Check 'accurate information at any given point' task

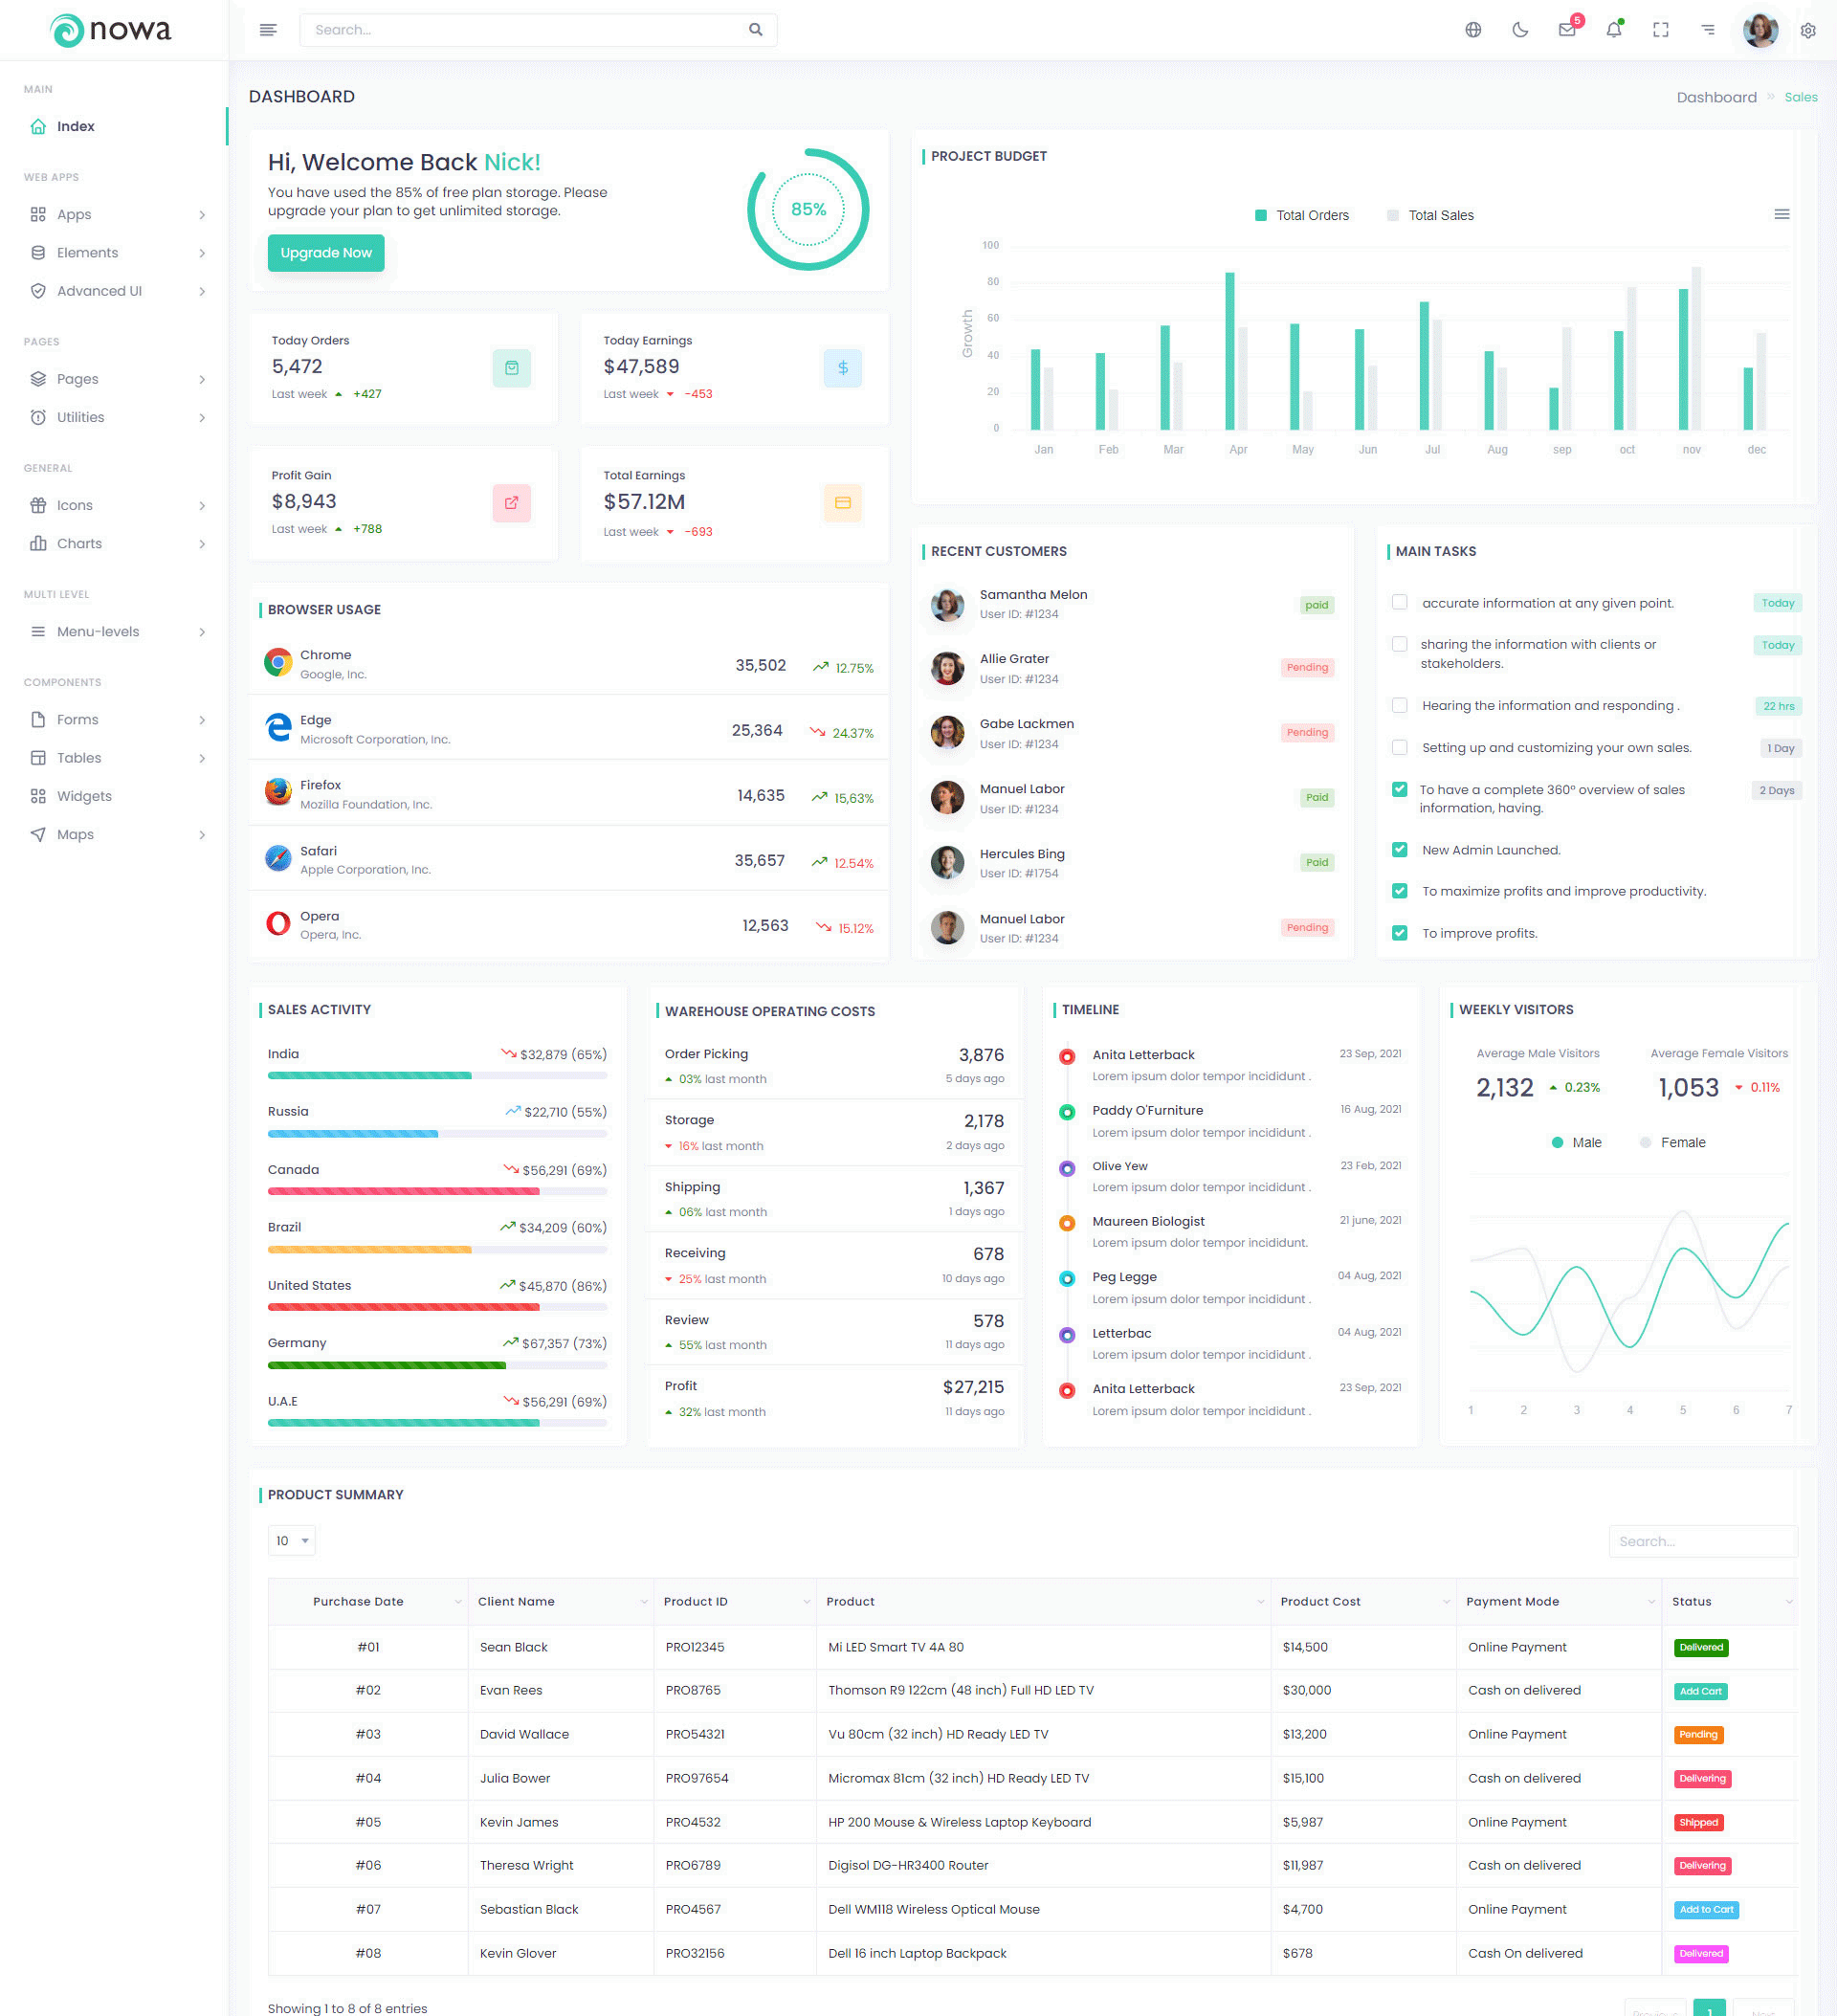[1399, 602]
